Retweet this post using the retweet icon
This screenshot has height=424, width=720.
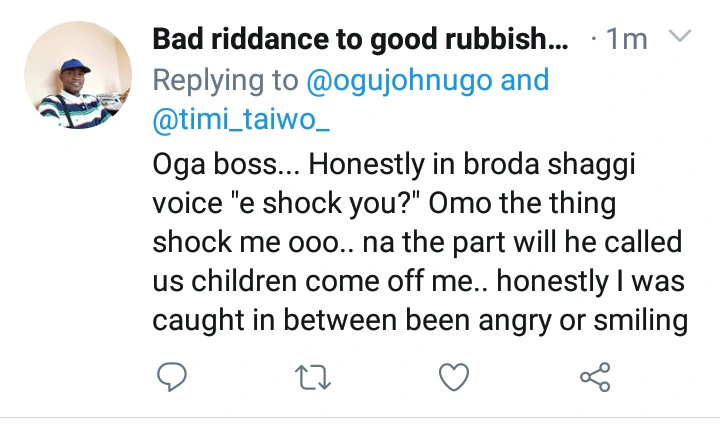312,377
